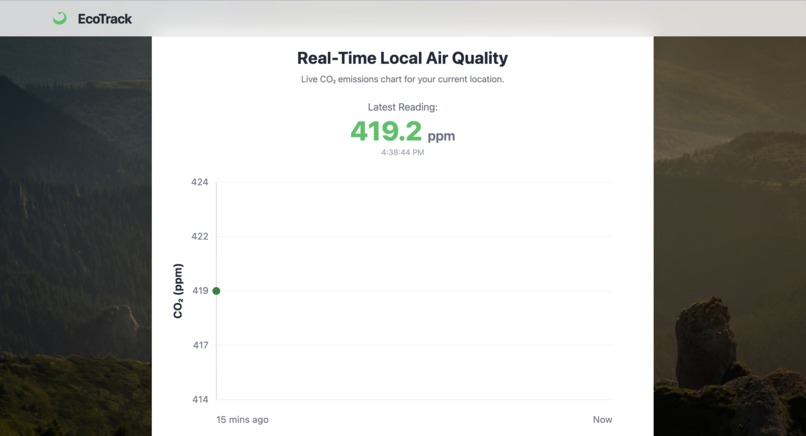
Task: Click the 4:38:44 PM timestamp
Action: point(402,152)
